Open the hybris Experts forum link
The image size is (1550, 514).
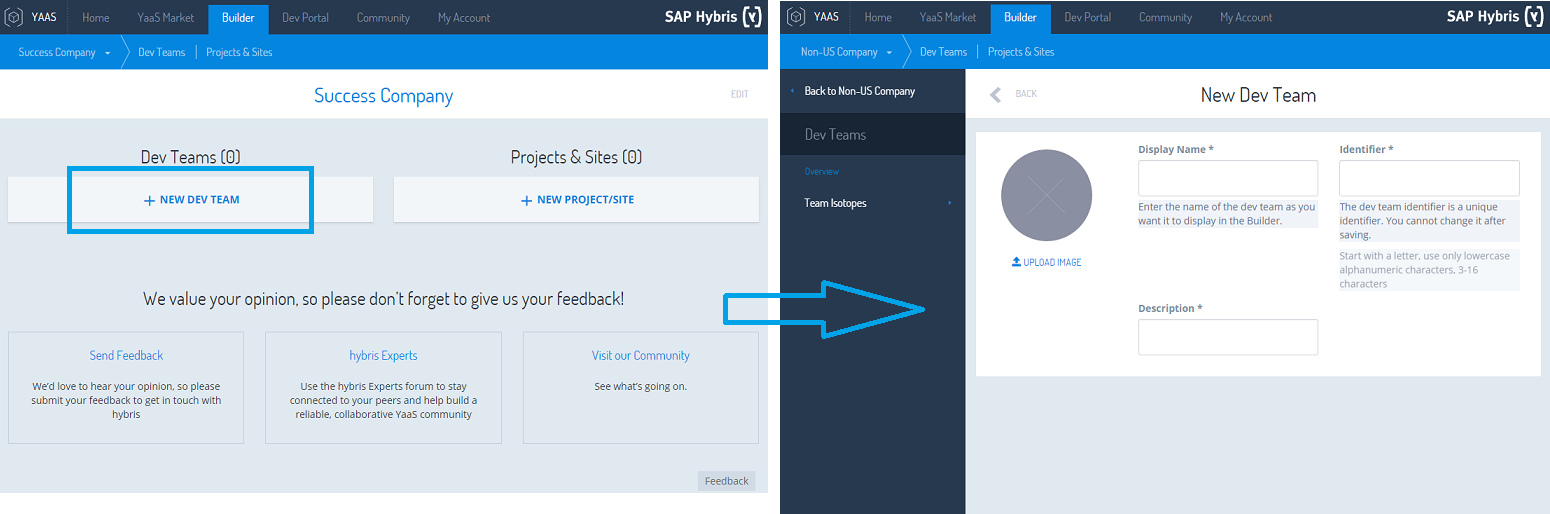[x=383, y=355]
